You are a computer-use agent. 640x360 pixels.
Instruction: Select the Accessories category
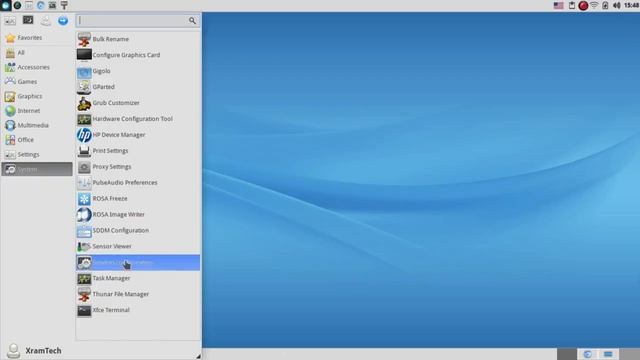37,67
